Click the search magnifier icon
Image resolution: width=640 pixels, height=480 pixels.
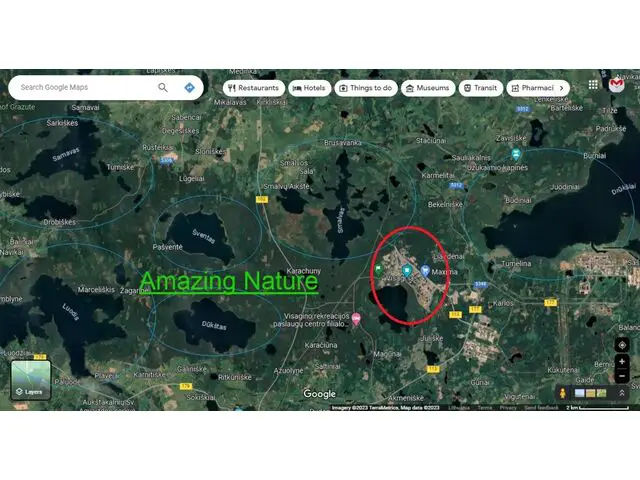[163, 88]
